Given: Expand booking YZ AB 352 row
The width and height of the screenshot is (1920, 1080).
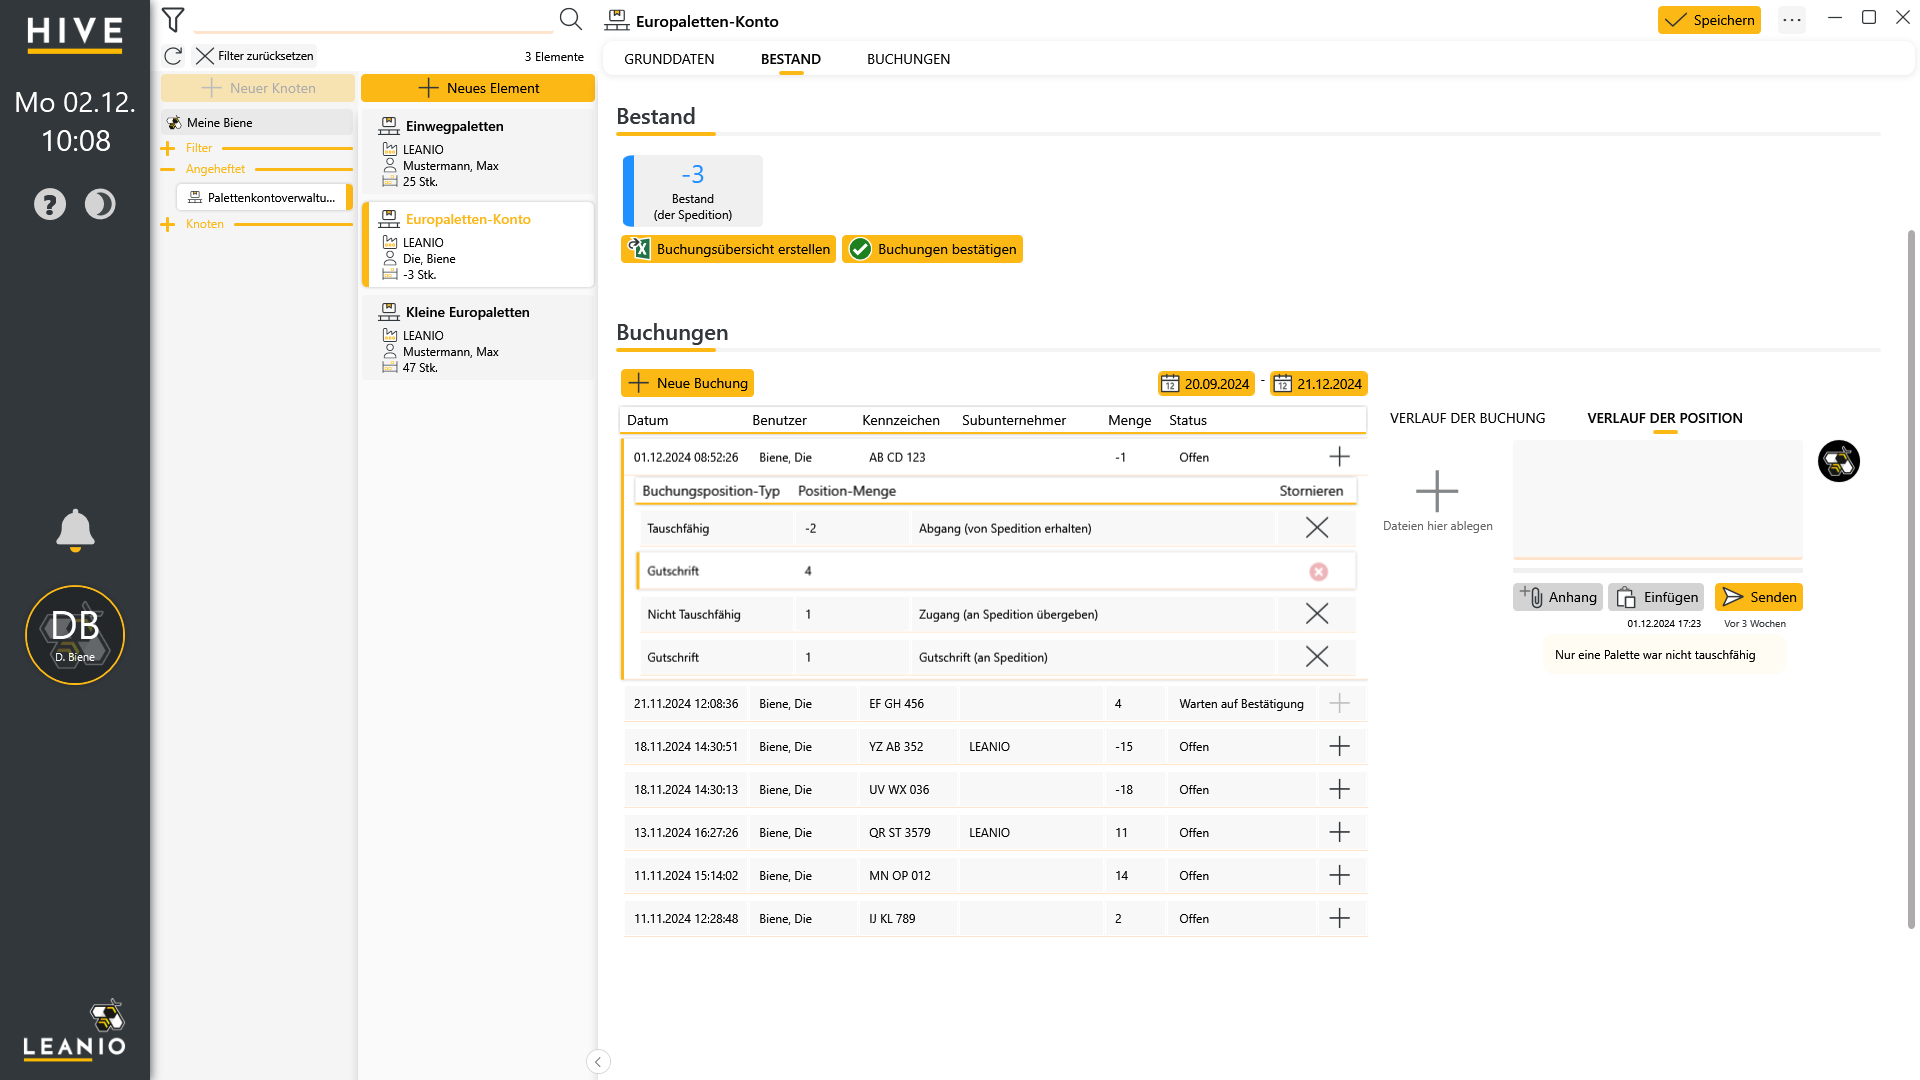Looking at the screenshot, I should pos(1339,746).
